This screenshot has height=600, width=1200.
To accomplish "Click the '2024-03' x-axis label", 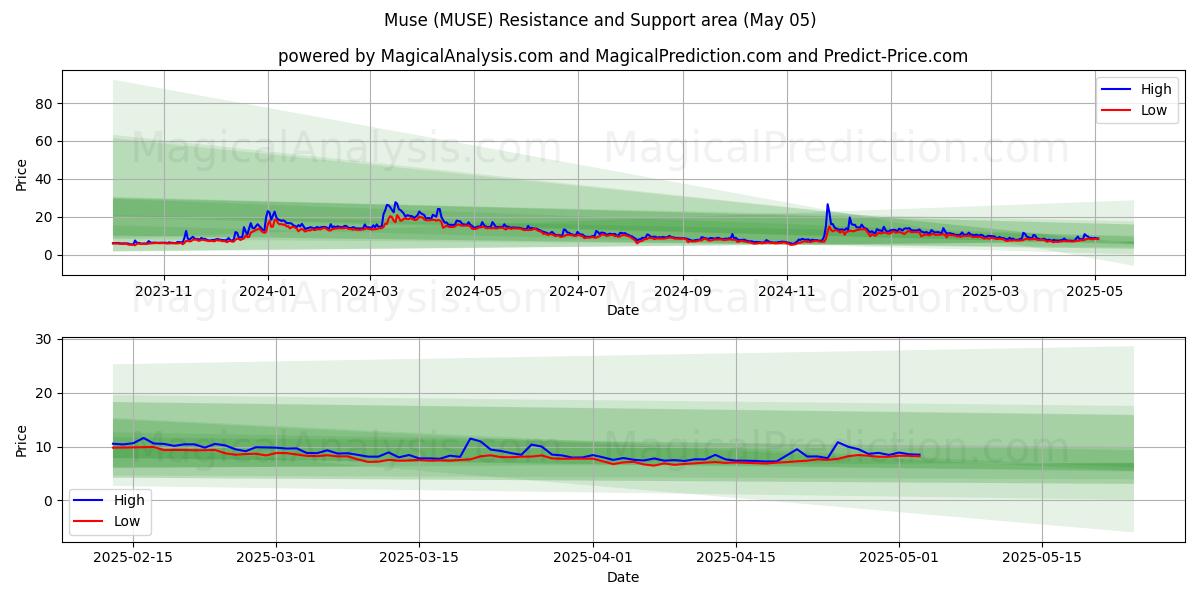I will click(370, 291).
